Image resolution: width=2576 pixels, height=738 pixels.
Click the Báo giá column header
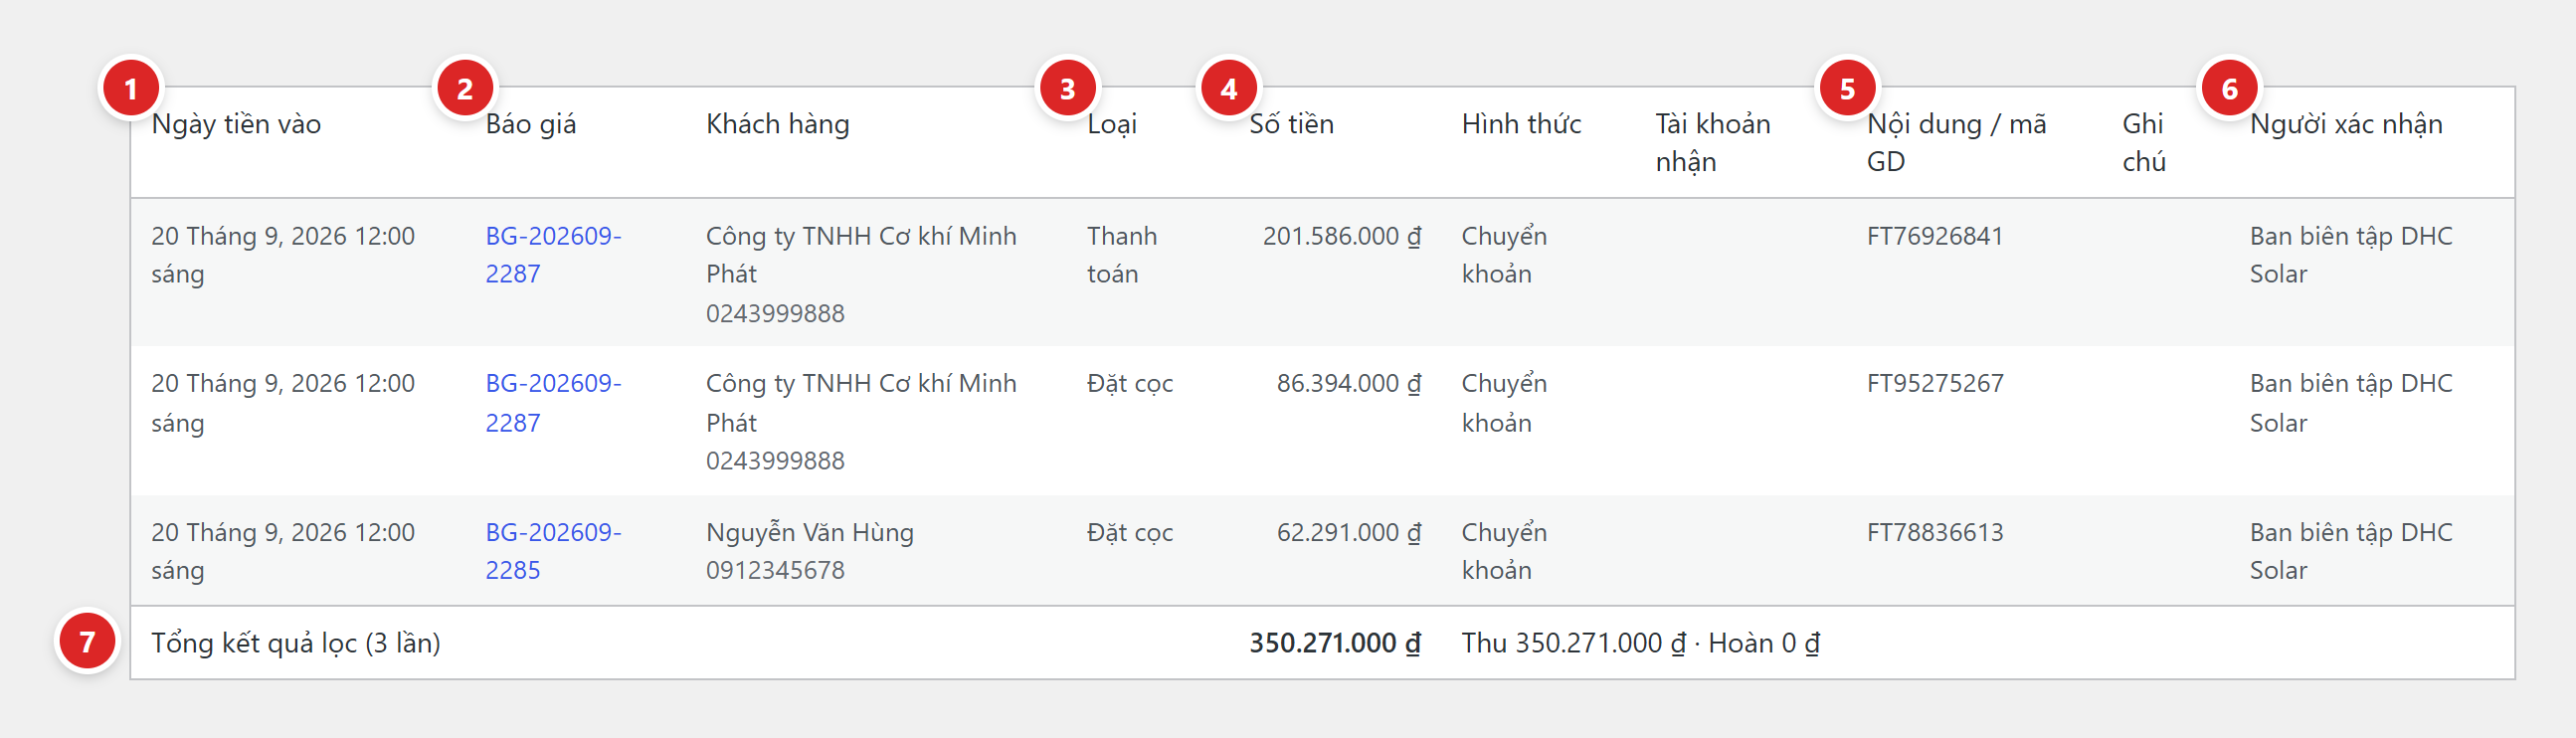531,124
